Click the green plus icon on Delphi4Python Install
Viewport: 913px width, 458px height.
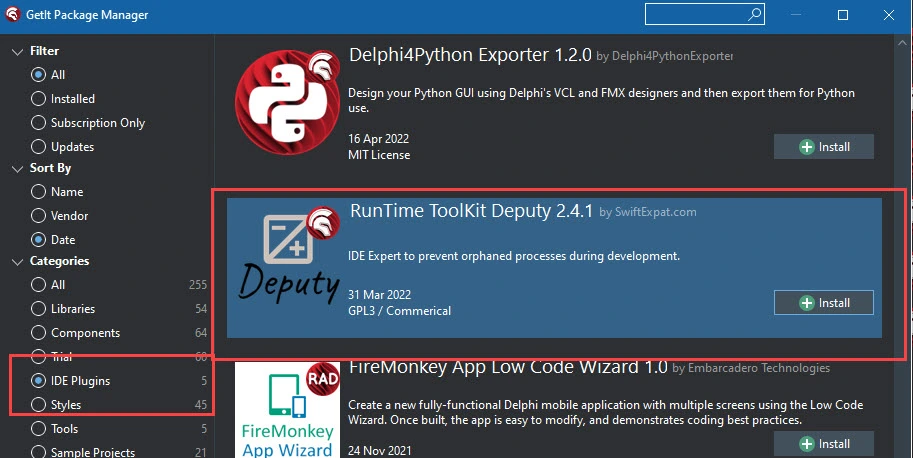click(x=807, y=147)
